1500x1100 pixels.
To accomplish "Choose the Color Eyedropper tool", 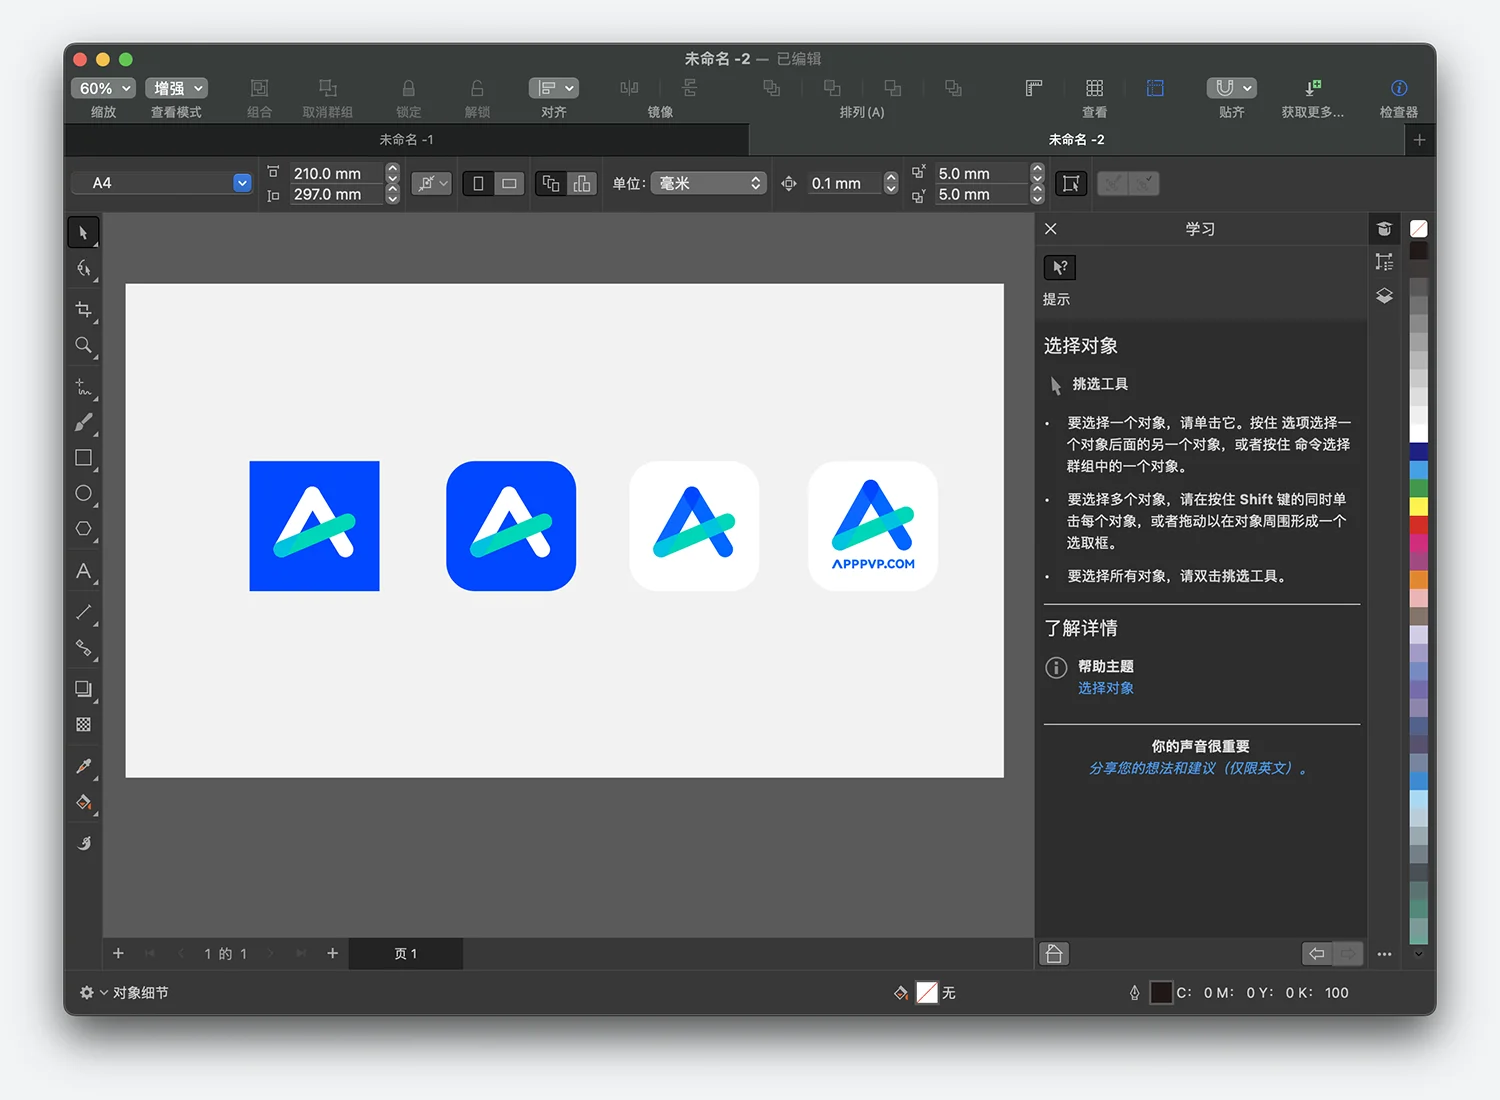I will click(x=83, y=766).
